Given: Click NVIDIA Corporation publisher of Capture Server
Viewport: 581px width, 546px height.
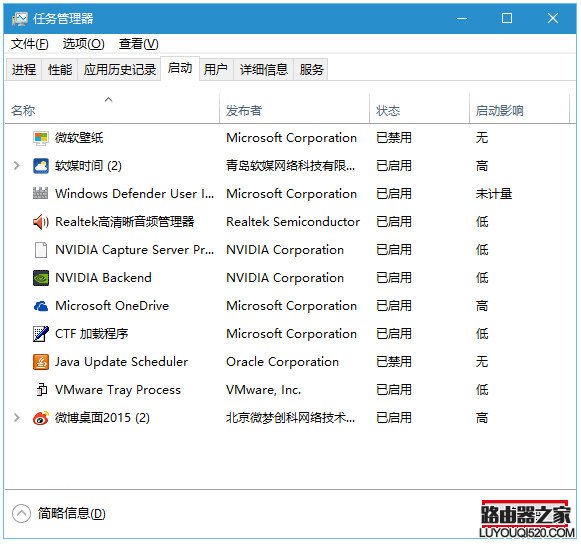Looking at the screenshot, I should pyautogui.click(x=285, y=250).
